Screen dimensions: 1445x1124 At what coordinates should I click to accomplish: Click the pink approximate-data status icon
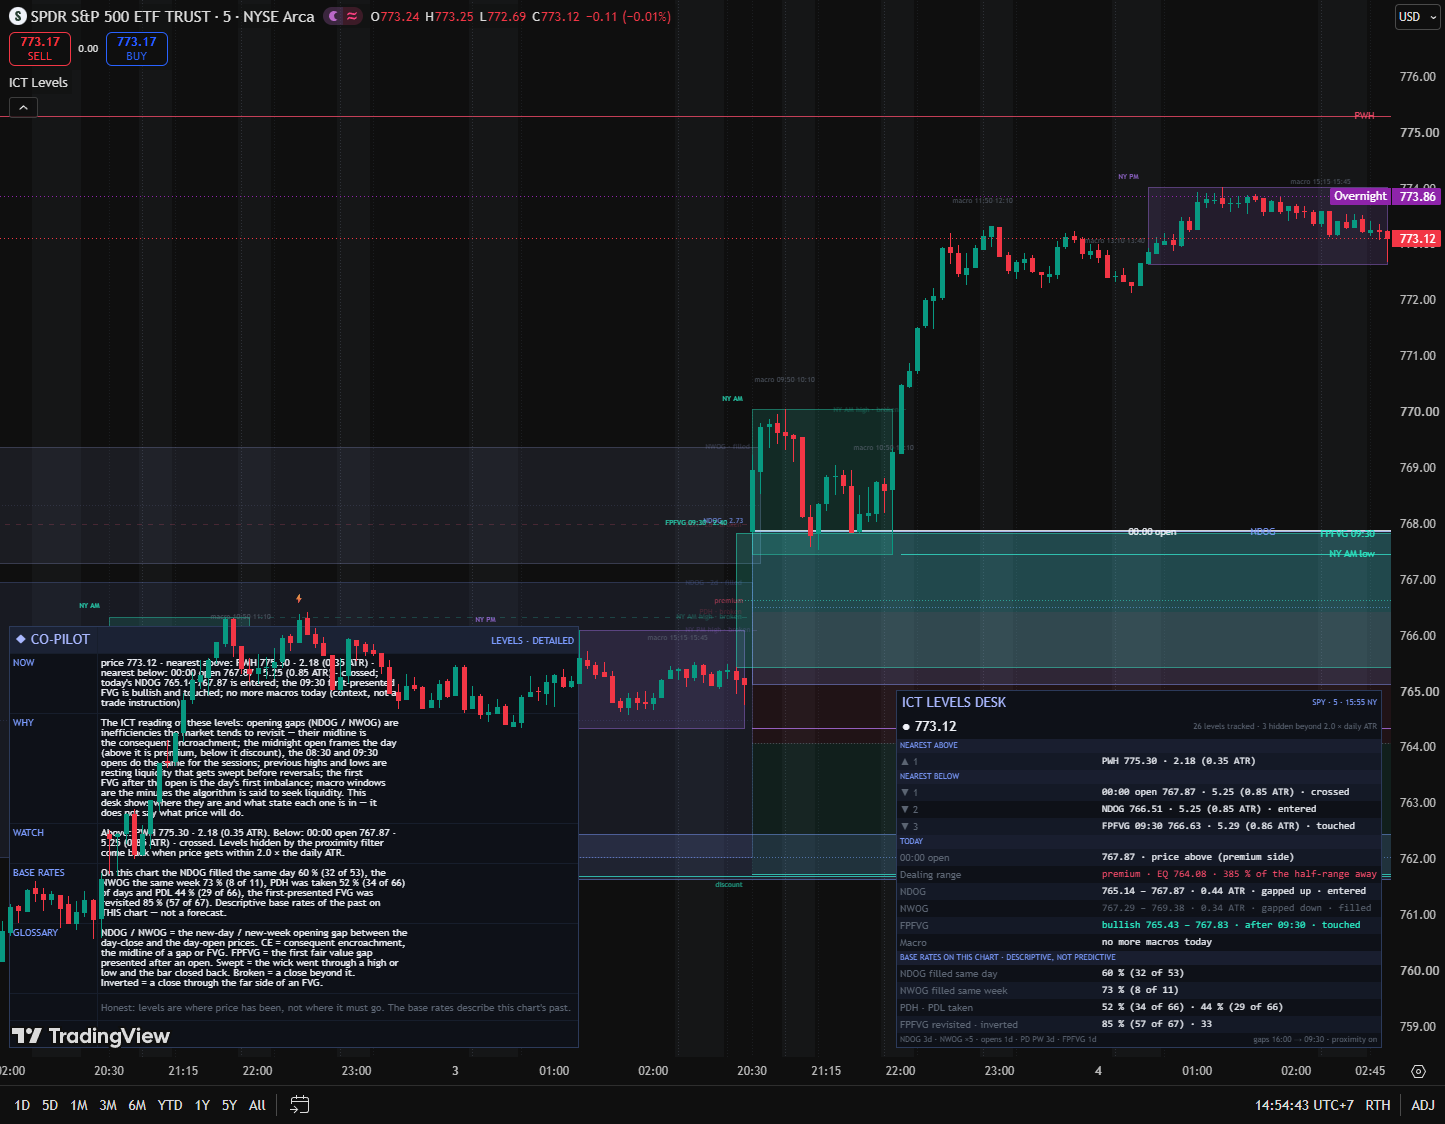[x=352, y=16]
